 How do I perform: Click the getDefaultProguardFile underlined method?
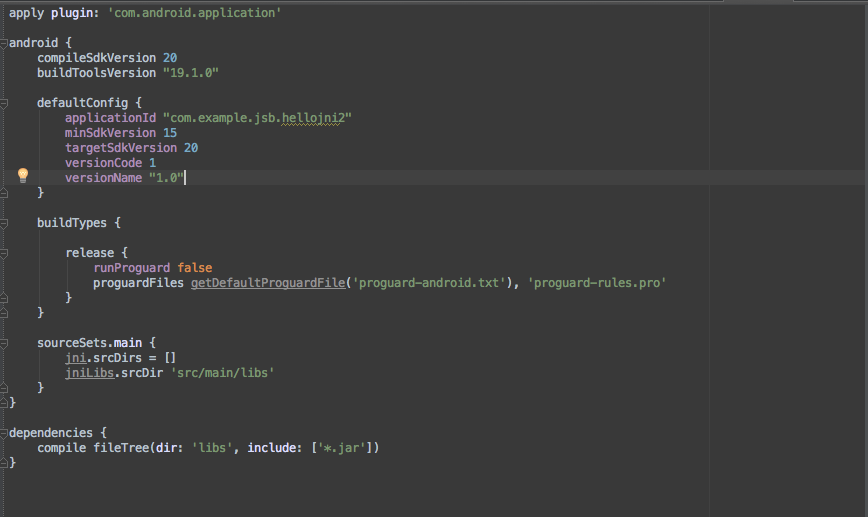point(268,283)
